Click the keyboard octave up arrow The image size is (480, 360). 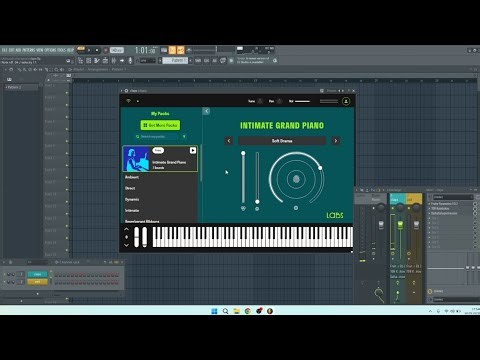(x=126, y=229)
